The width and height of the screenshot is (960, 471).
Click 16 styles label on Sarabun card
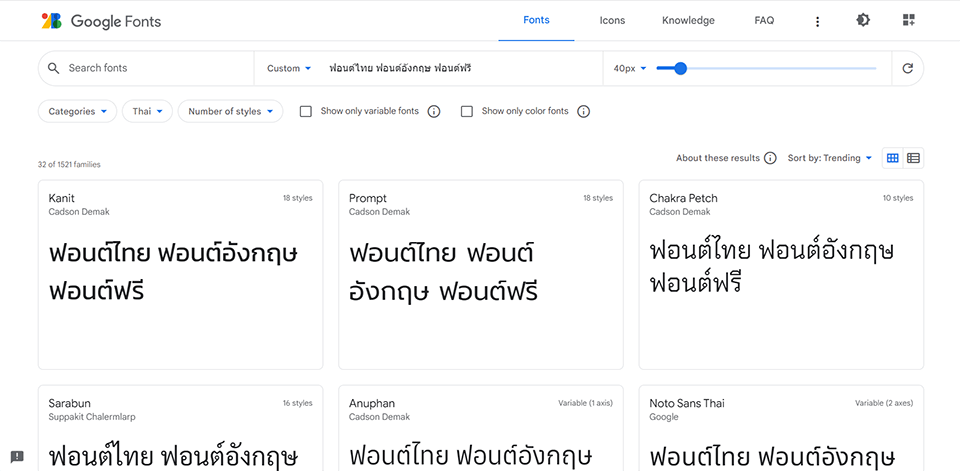coord(298,404)
